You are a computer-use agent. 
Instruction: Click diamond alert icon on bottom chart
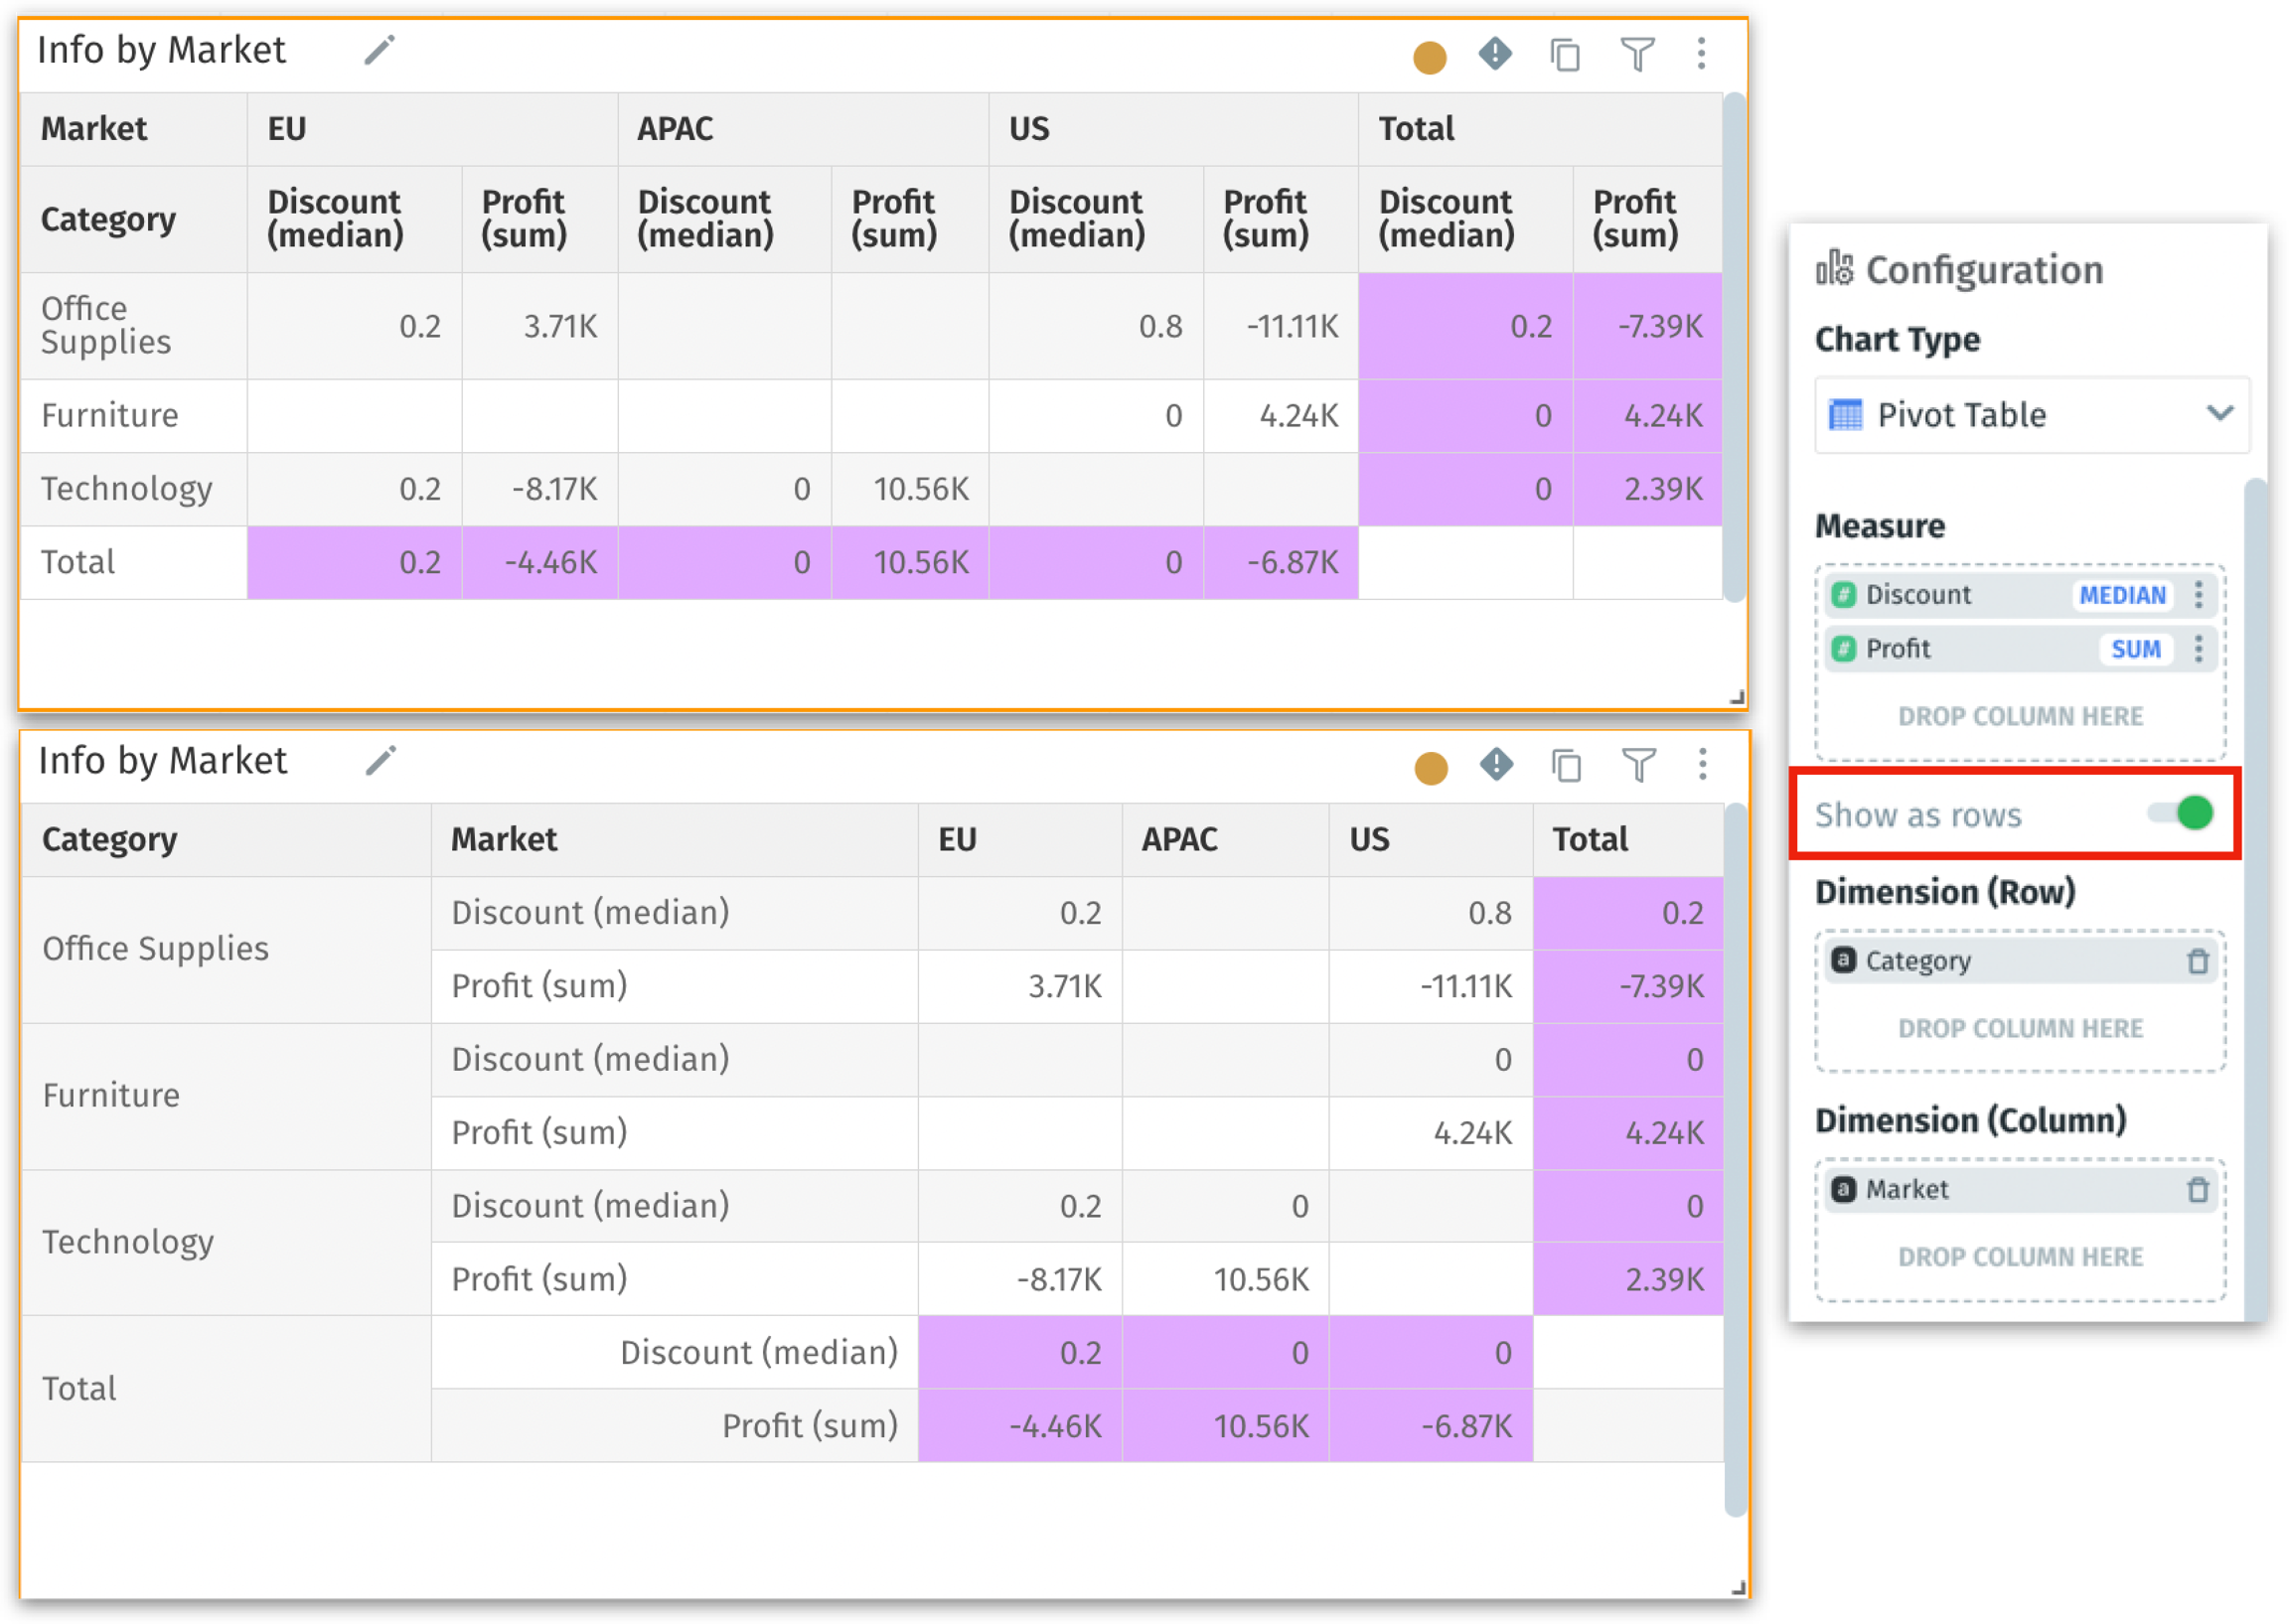pyautogui.click(x=1496, y=765)
